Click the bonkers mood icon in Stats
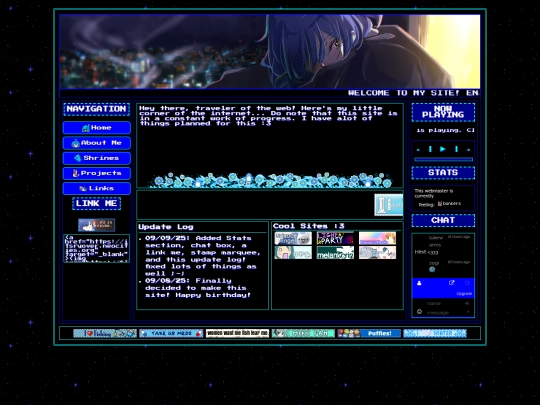The image size is (540, 405). coord(440,204)
